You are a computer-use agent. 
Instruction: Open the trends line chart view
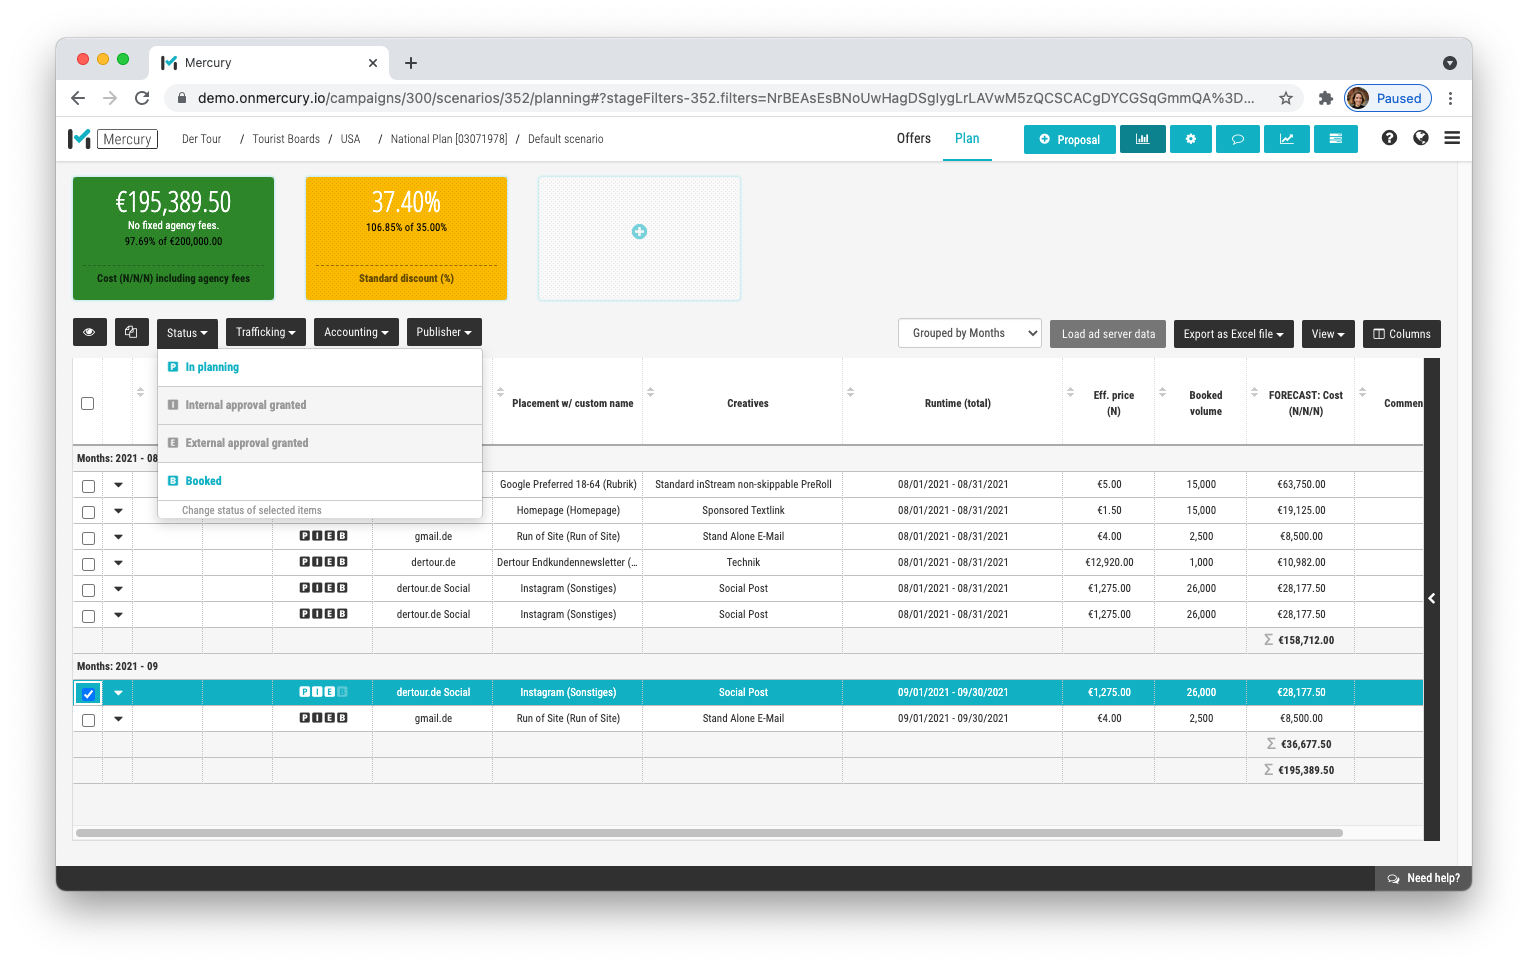tap(1286, 139)
